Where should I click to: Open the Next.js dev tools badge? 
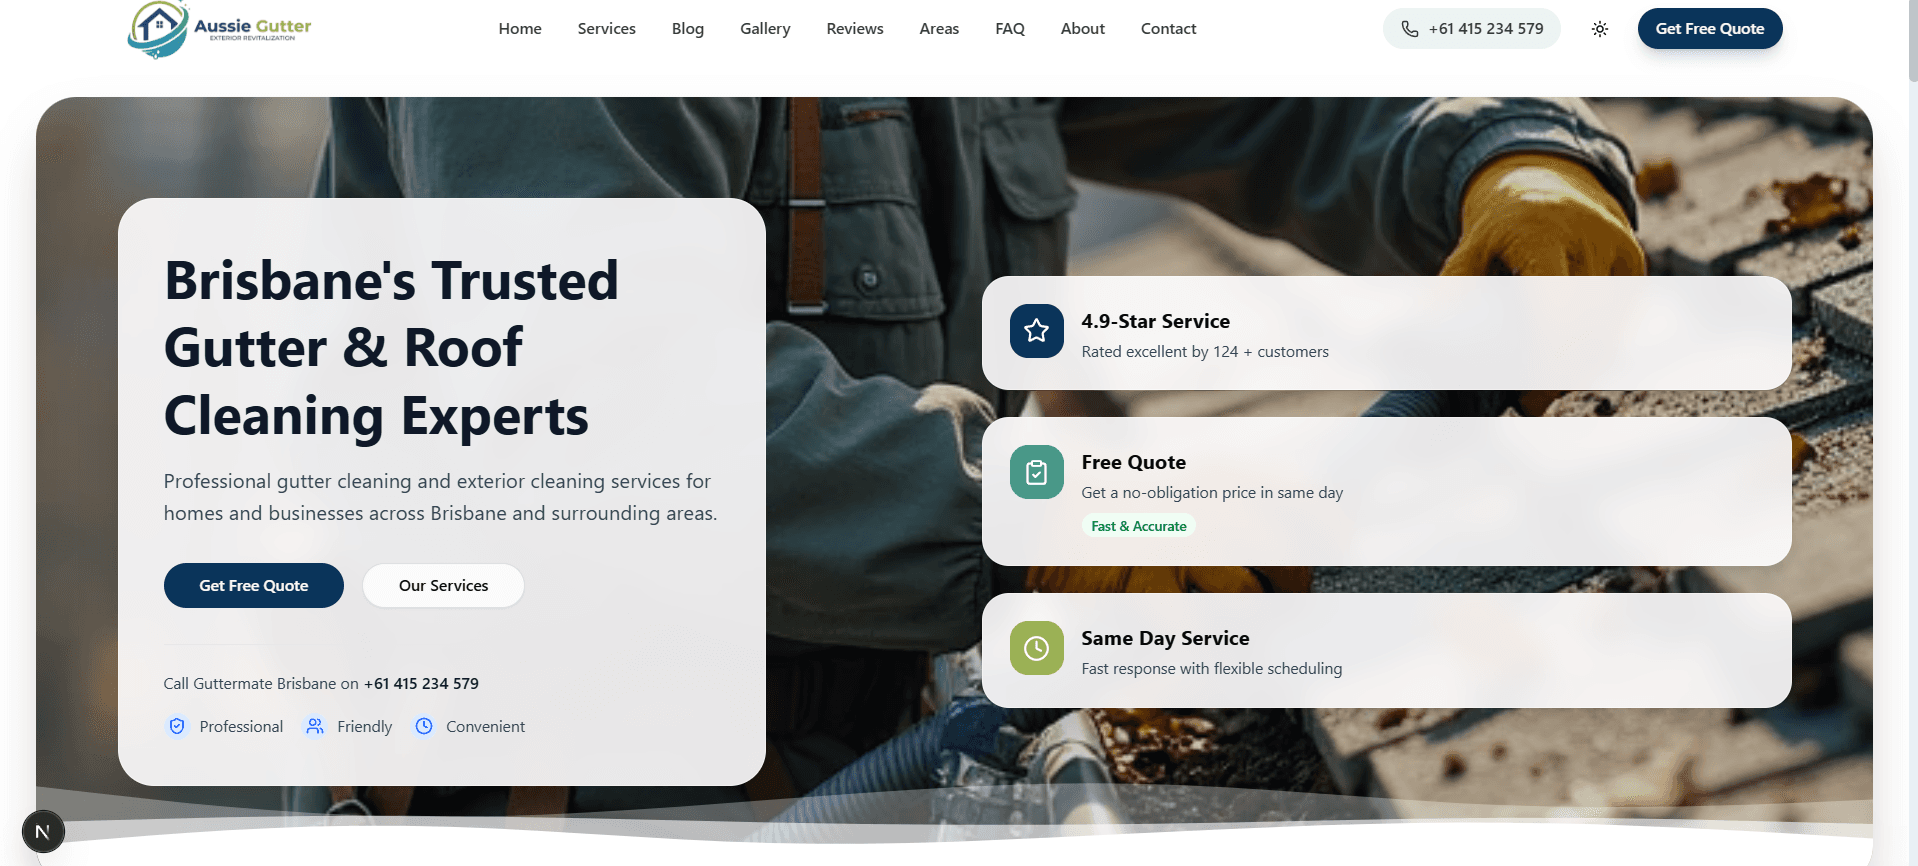click(43, 831)
